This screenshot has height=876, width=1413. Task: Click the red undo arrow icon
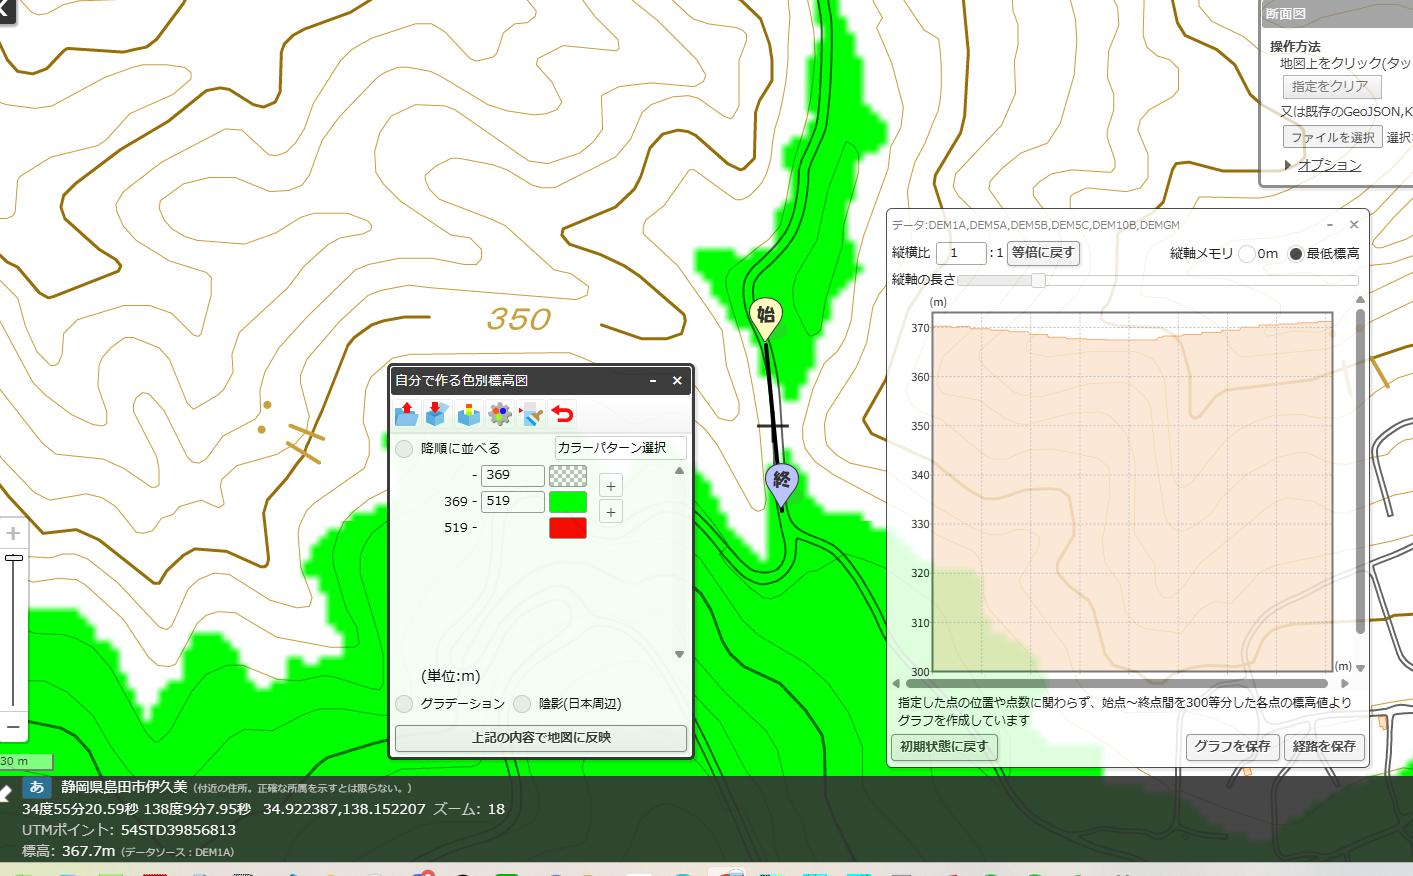563,414
